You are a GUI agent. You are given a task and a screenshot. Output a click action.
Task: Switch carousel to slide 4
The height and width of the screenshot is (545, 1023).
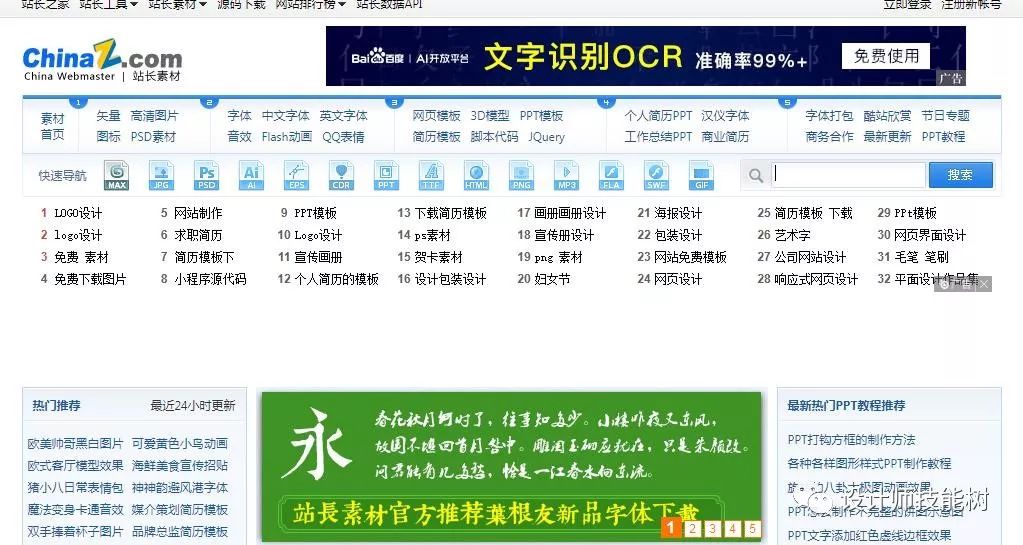pyautogui.click(x=733, y=529)
